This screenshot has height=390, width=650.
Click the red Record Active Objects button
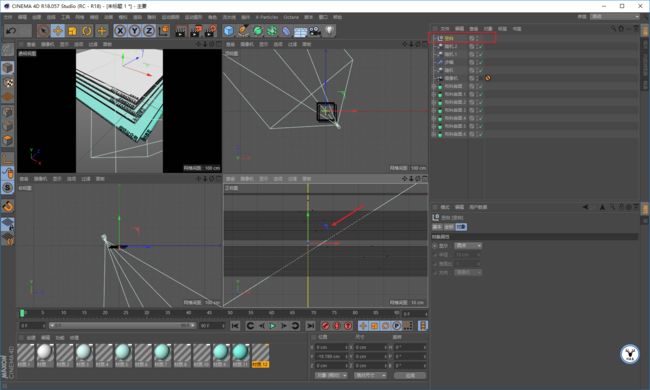coord(325,326)
